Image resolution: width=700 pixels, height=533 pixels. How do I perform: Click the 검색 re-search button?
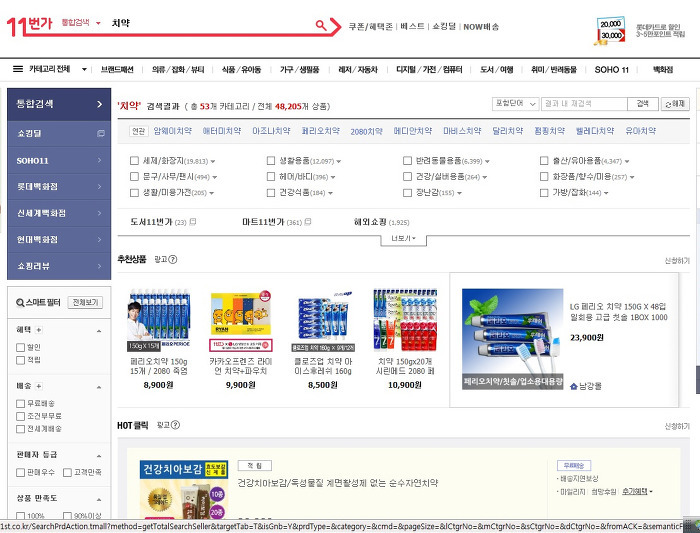(x=643, y=104)
